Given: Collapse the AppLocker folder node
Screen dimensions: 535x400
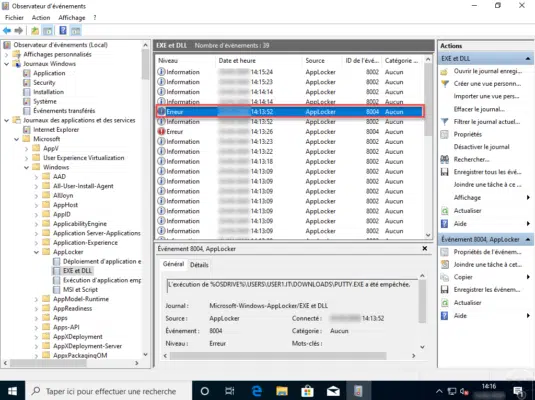Looking at the screenshot, I should (x=36, y=252).
